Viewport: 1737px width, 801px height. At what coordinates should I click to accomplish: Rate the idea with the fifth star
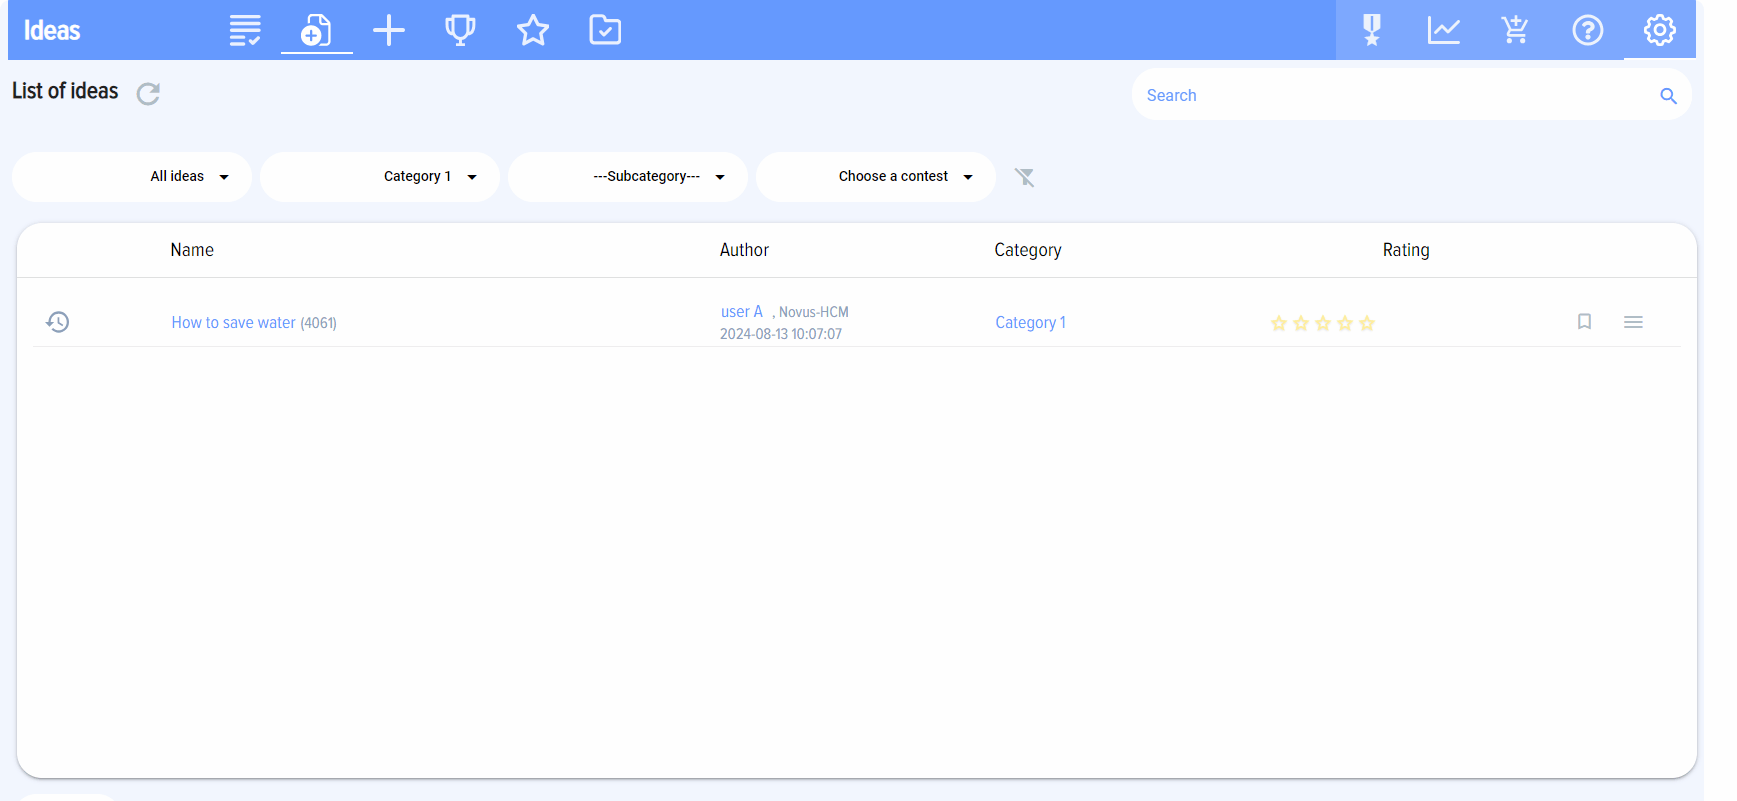pyautogui.click(x=1367, y=323)
